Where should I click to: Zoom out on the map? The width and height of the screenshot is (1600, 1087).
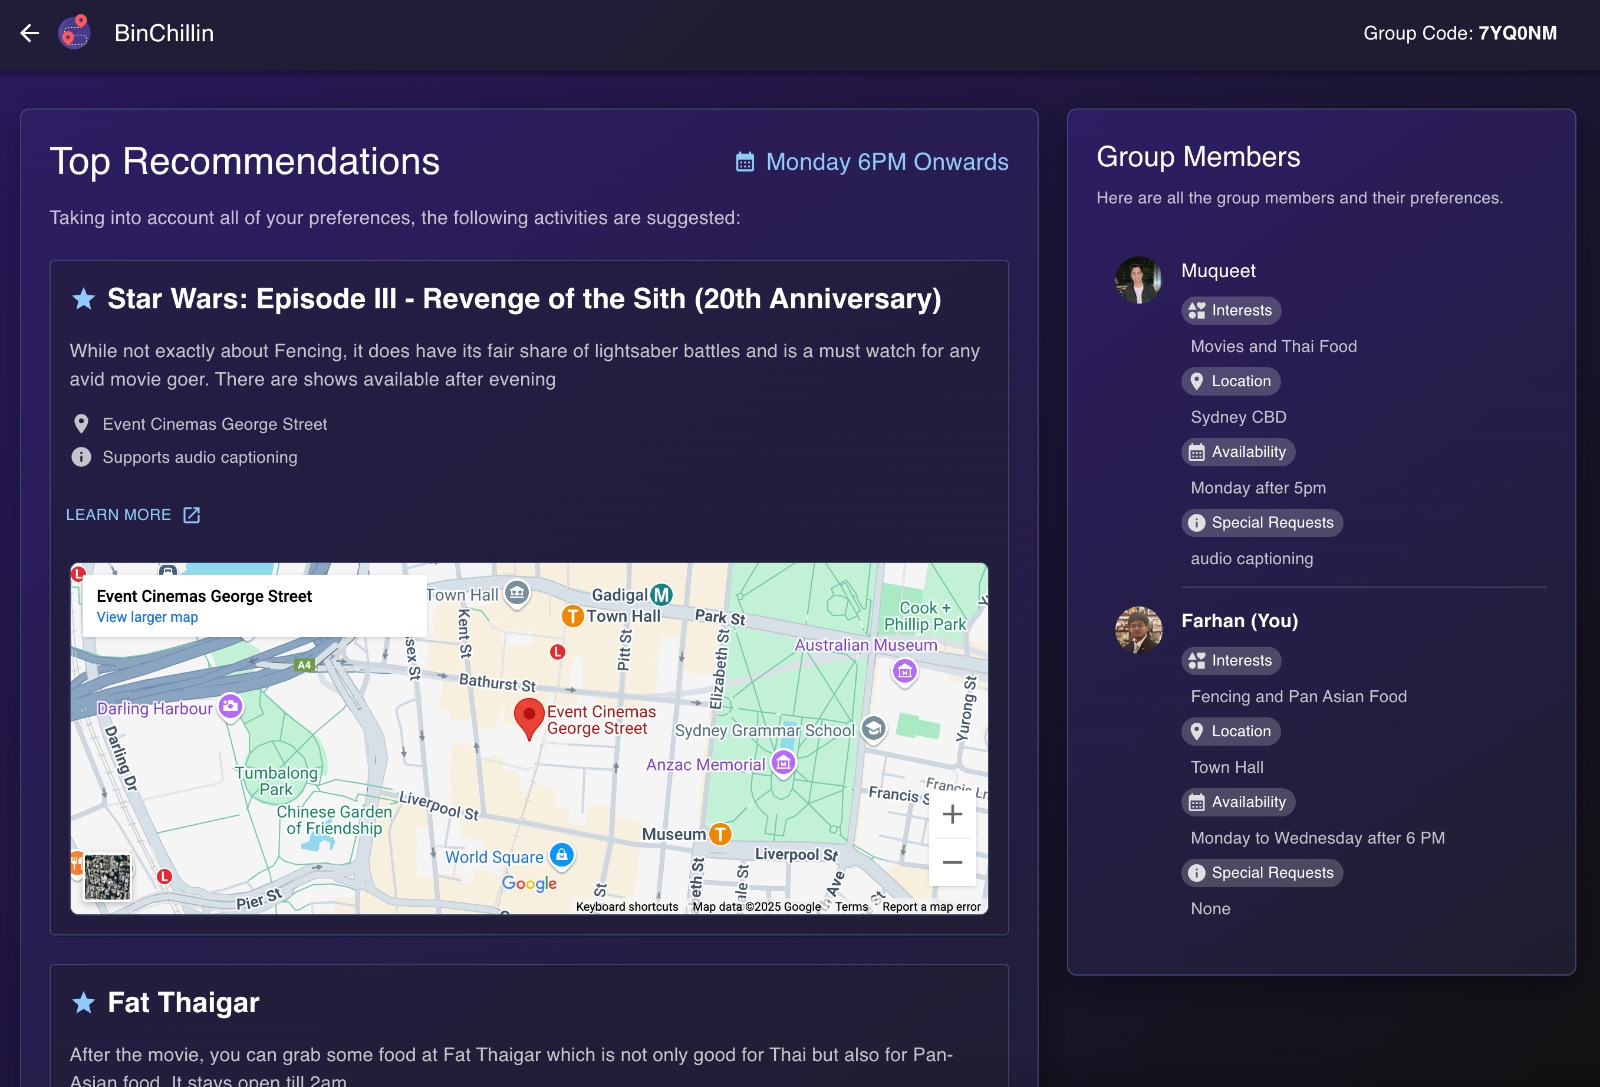click(953, 862)
